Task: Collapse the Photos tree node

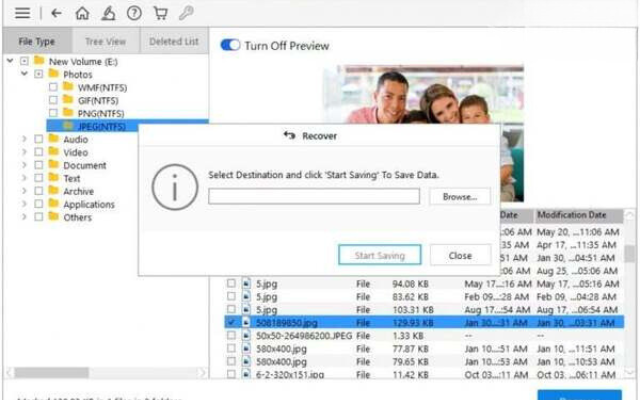Action: tap(24, 74)
